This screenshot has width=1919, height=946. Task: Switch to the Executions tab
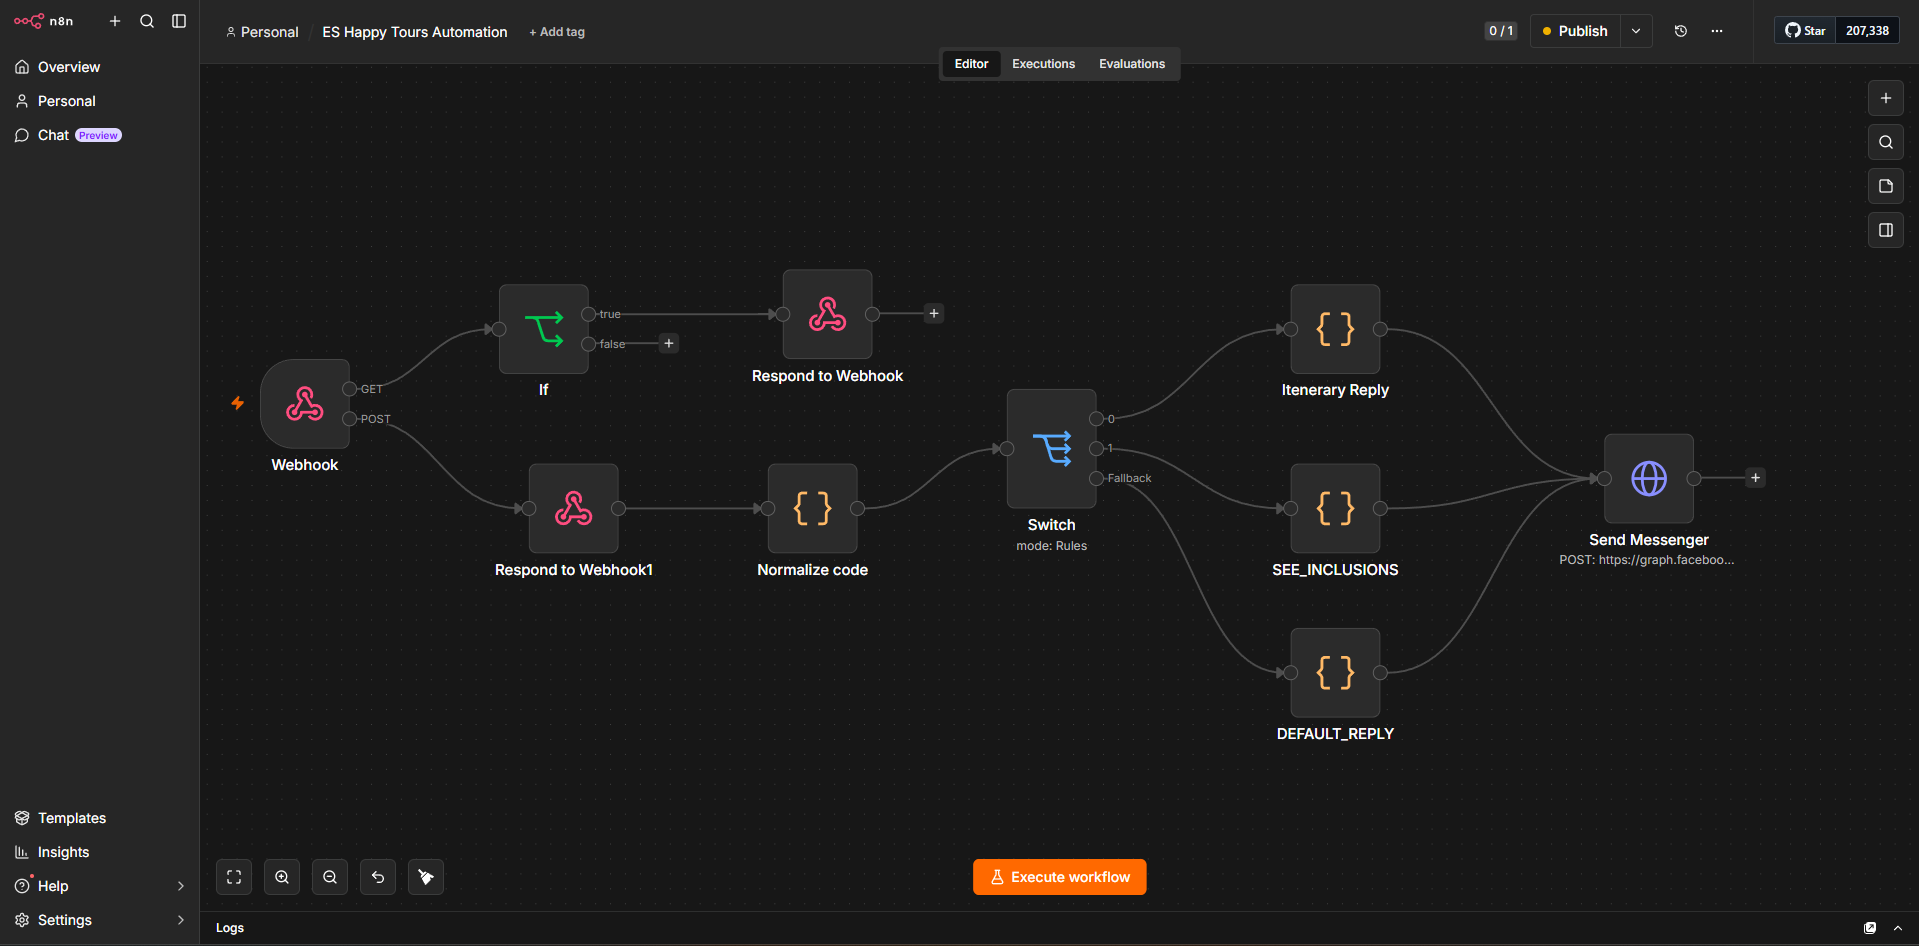click(1043, 64)
